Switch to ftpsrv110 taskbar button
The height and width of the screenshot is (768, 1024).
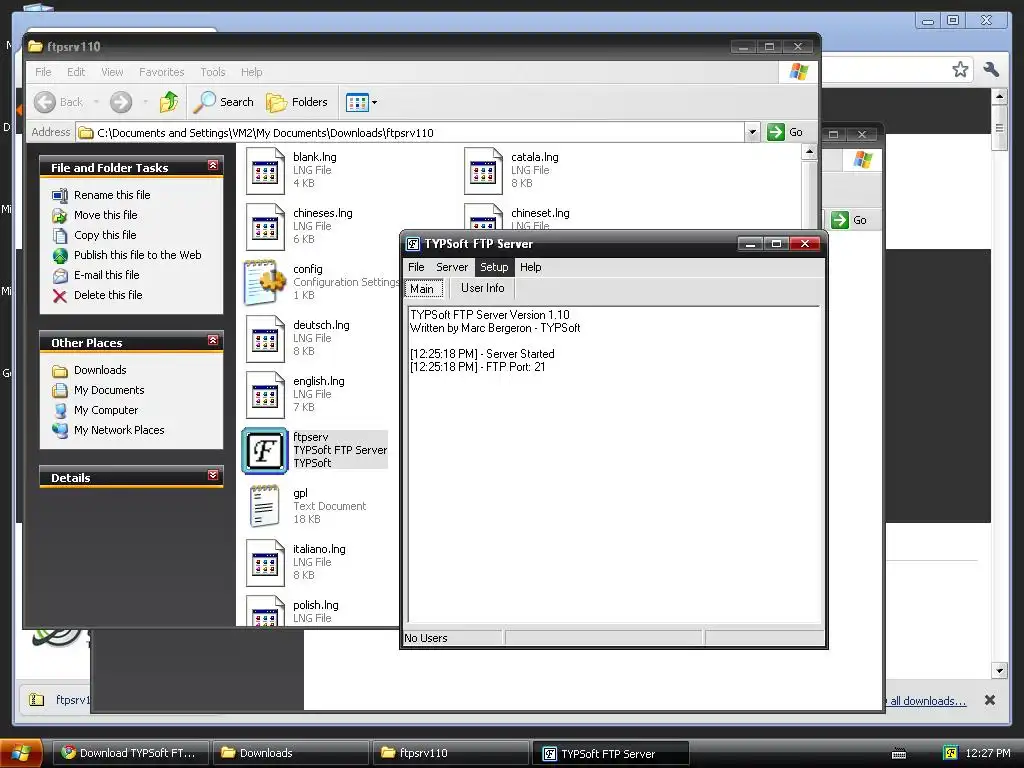(x=451, y=753)
